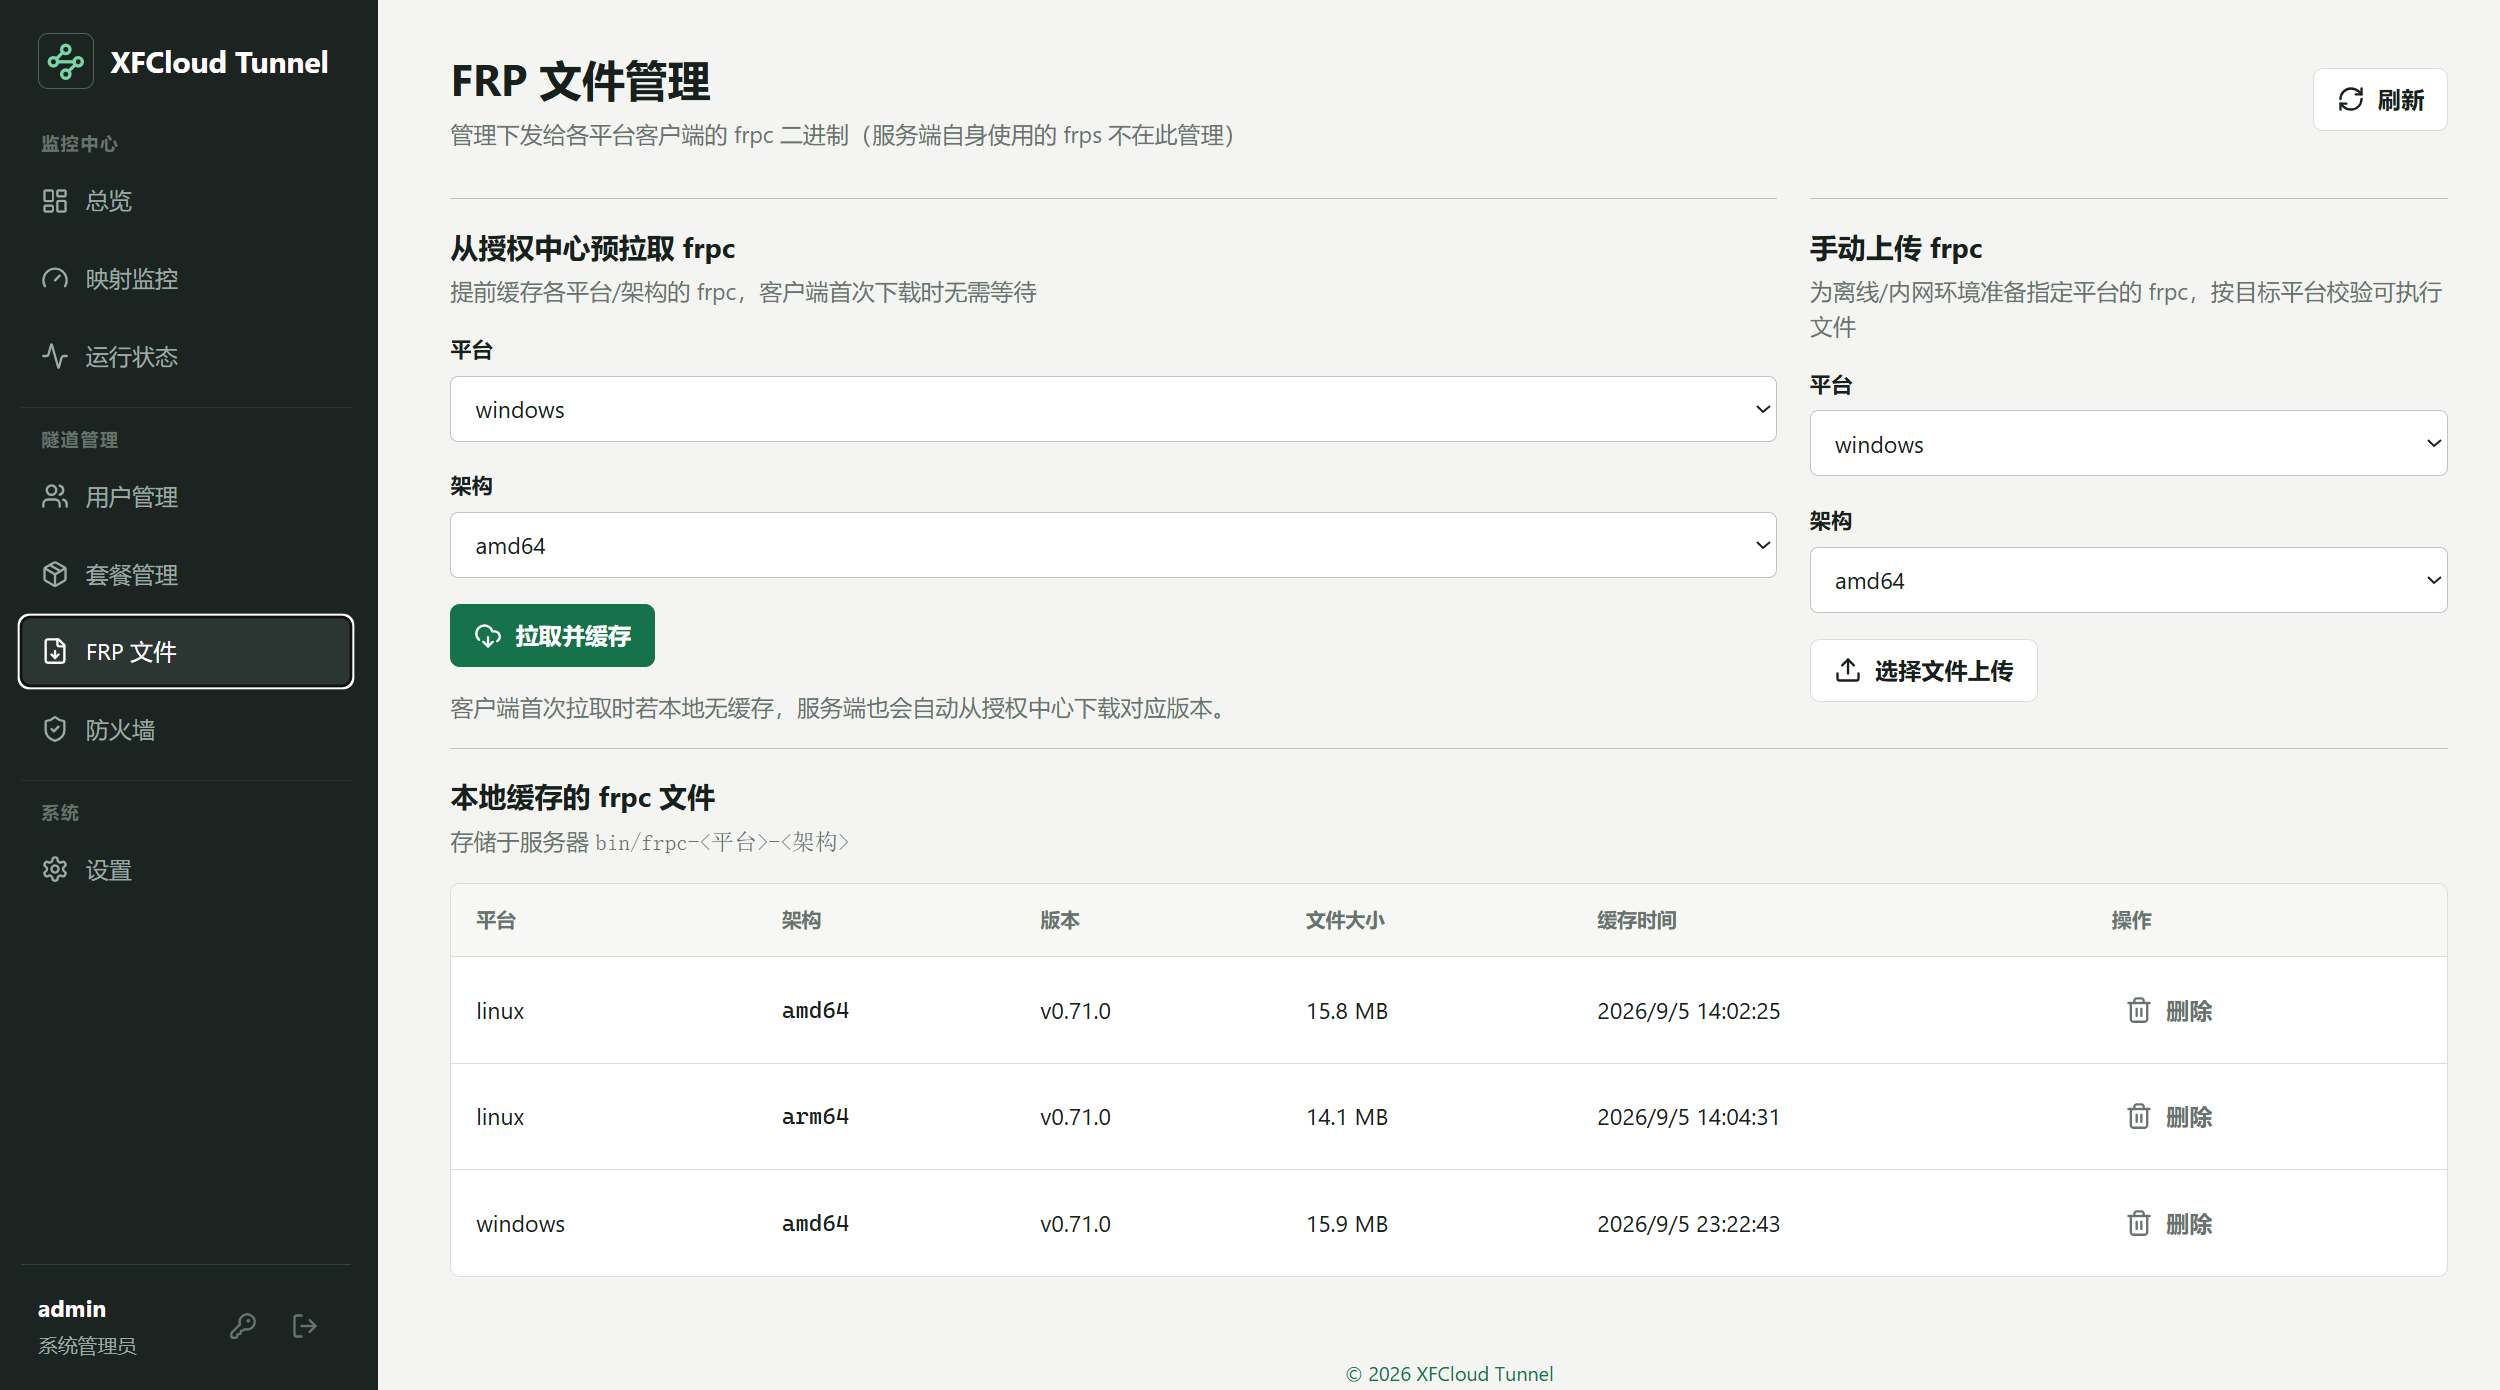The width and height of the screenshot is (2500, 1390).
Task: Click the © 2026 XFCloud Tunnel footer text
Action: tap(1449, 1374)
